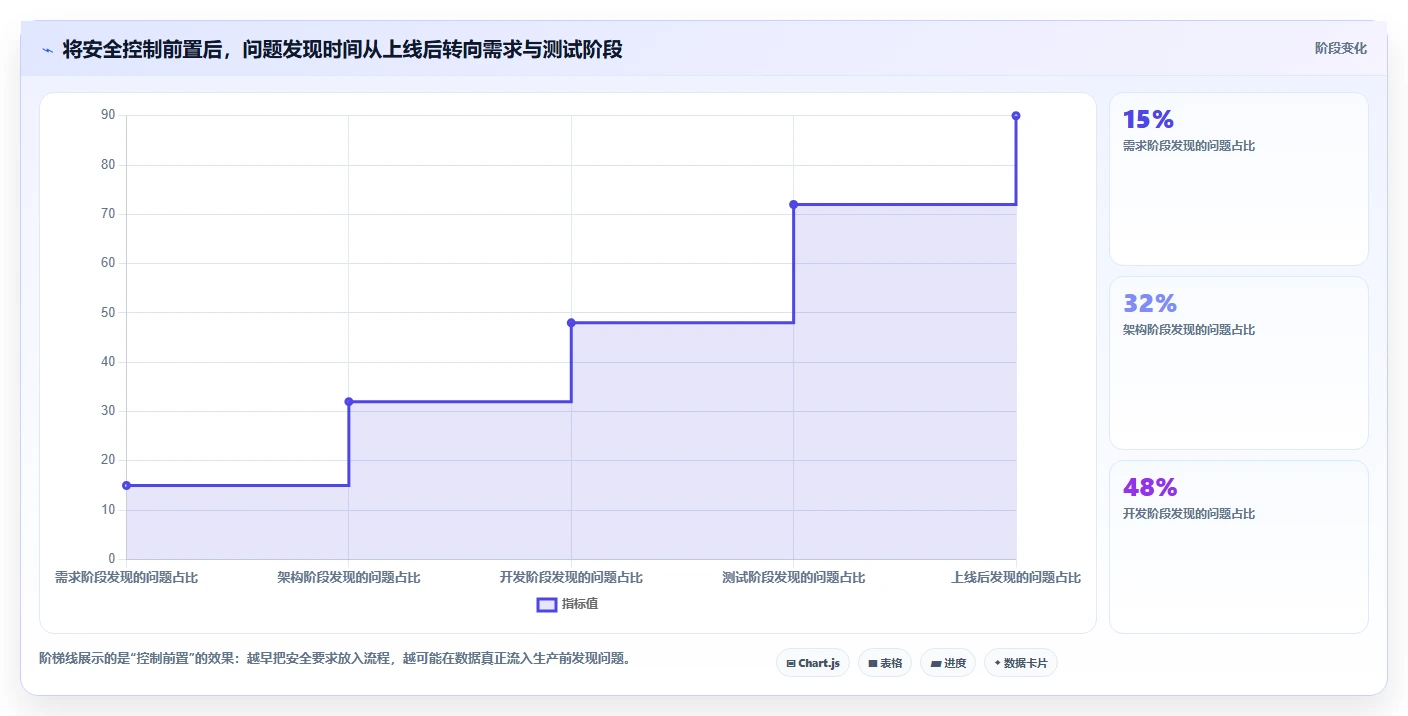
Task: Click the x-axis label 架构阶段发现的问题占比
Action: [349, 578]
